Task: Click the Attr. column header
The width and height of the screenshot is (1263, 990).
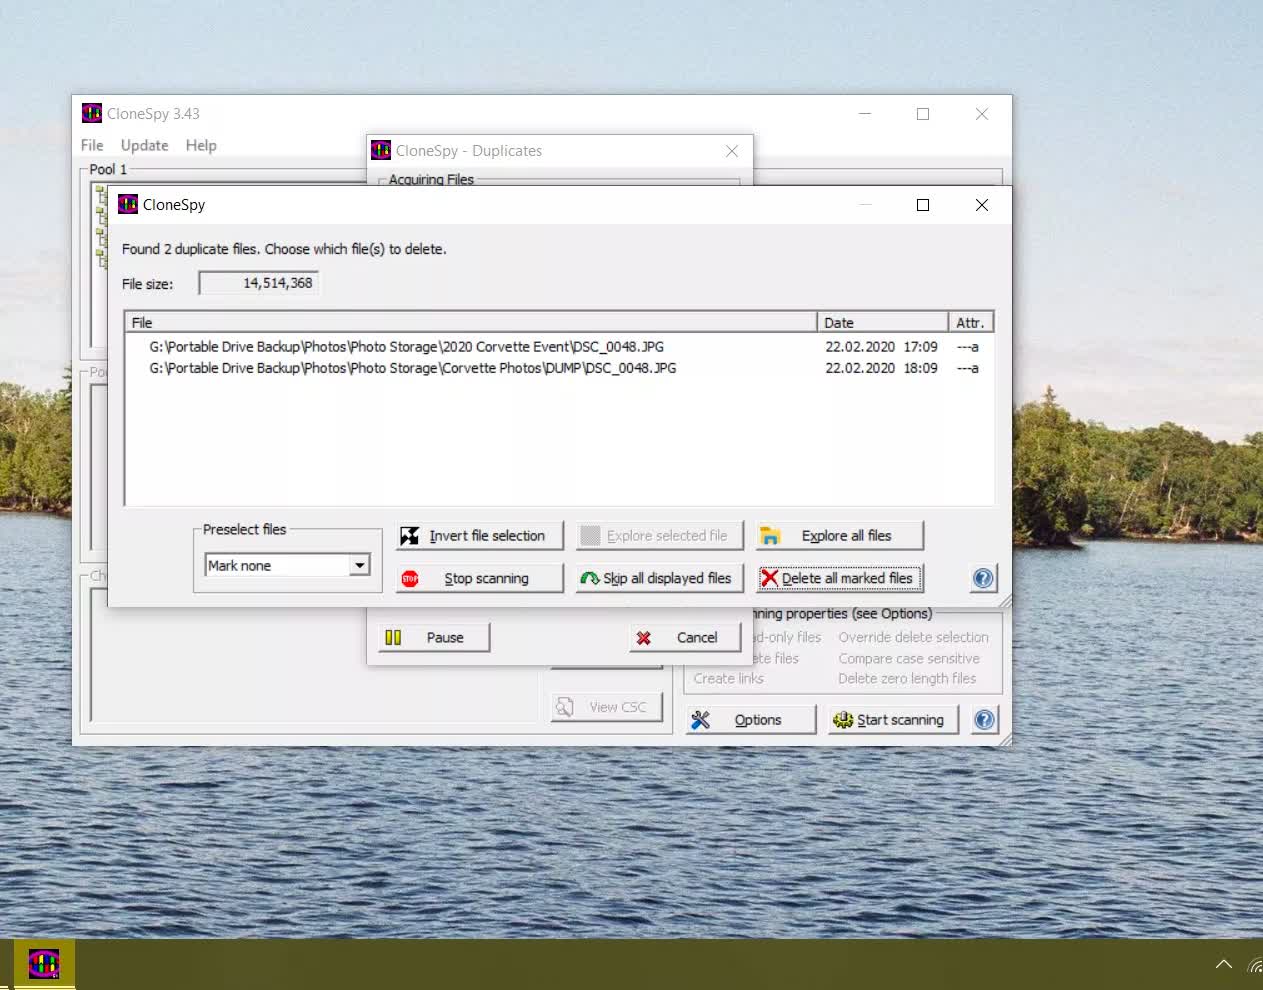Action: [x=969, y=323]
